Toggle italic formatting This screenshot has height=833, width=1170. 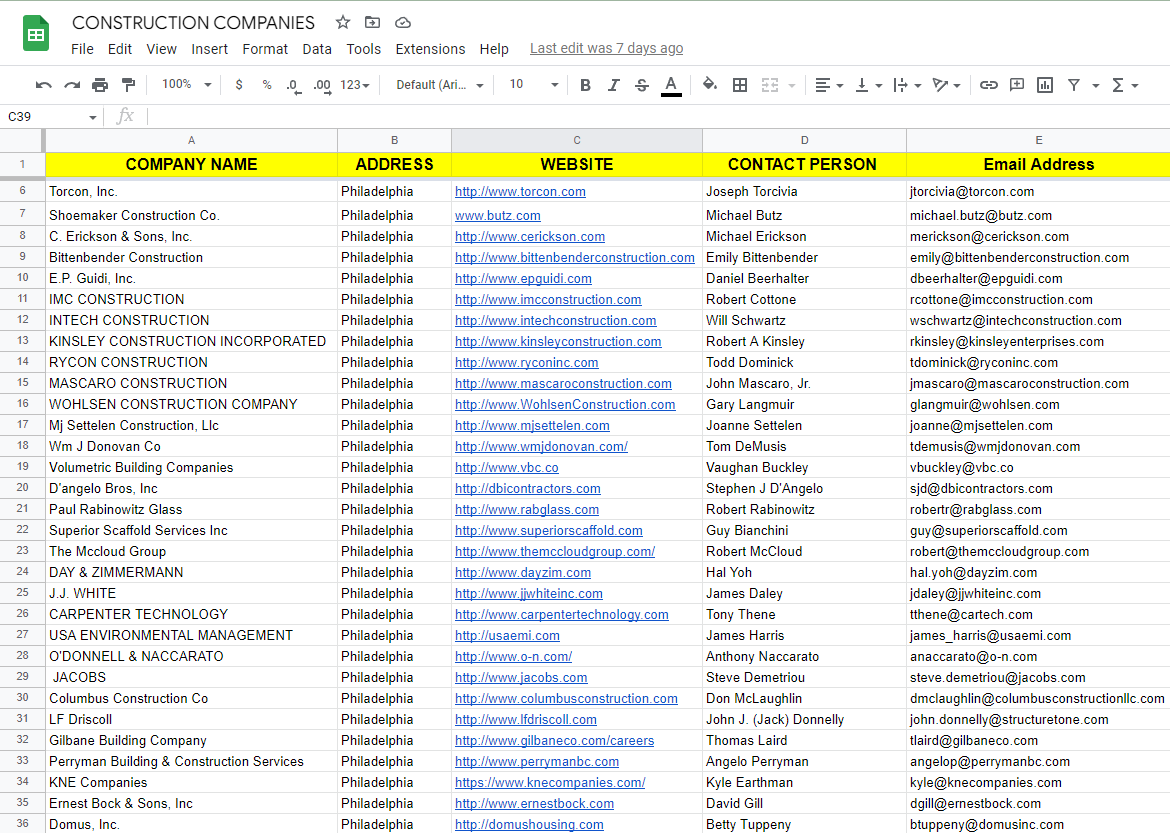(x=613, y=85)
